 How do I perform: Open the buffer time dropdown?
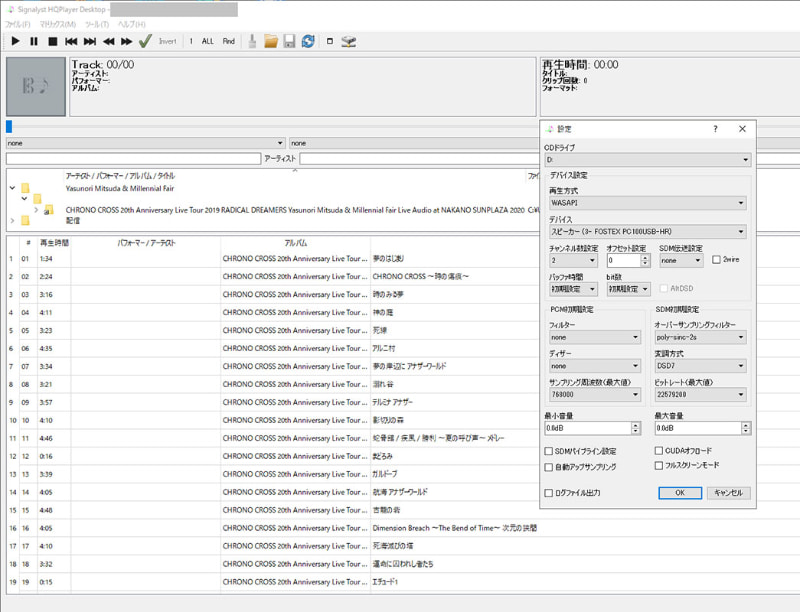point(573,289)
